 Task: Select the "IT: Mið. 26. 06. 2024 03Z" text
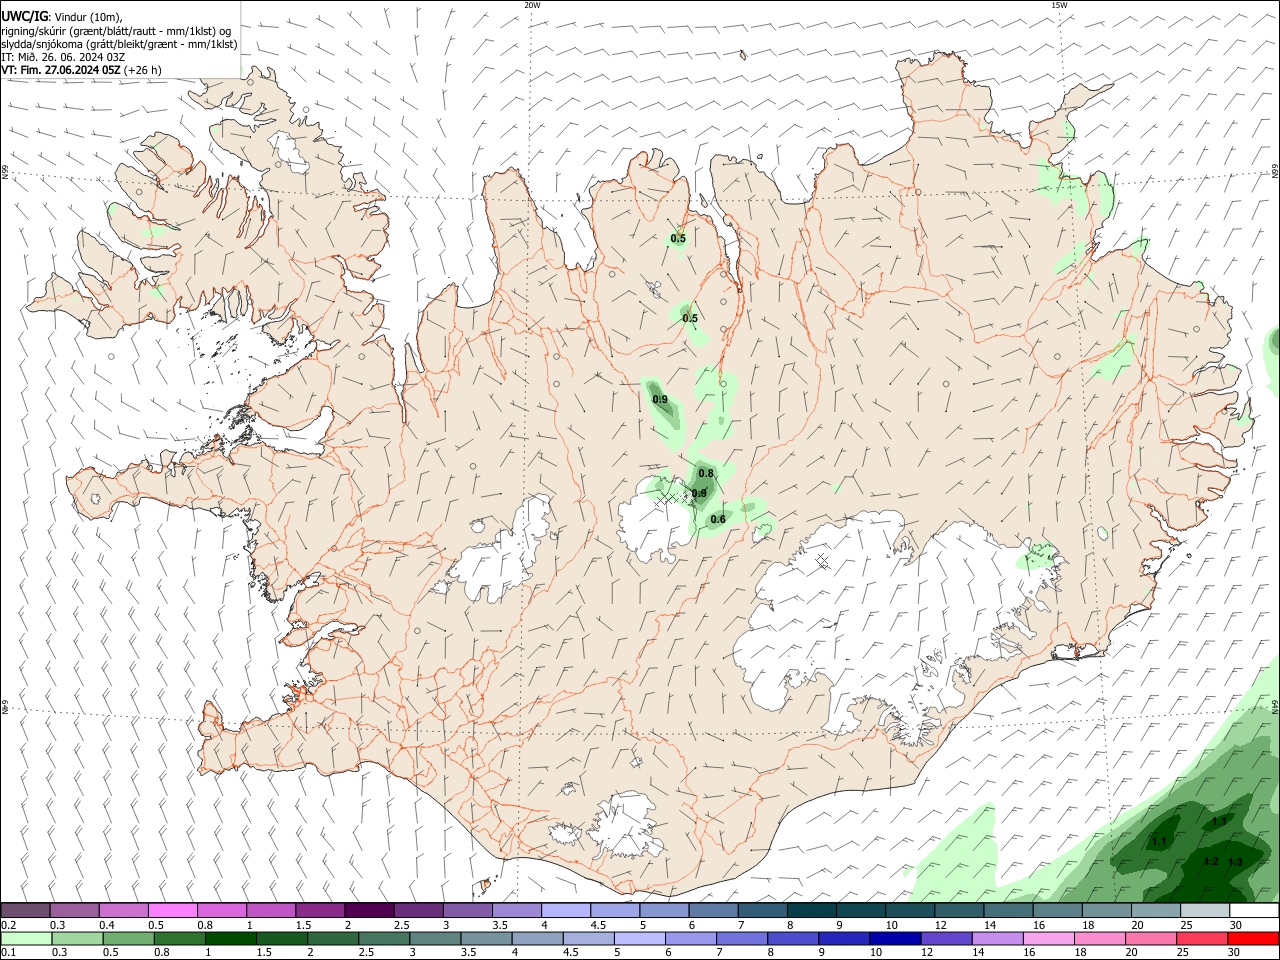(63, 57)
